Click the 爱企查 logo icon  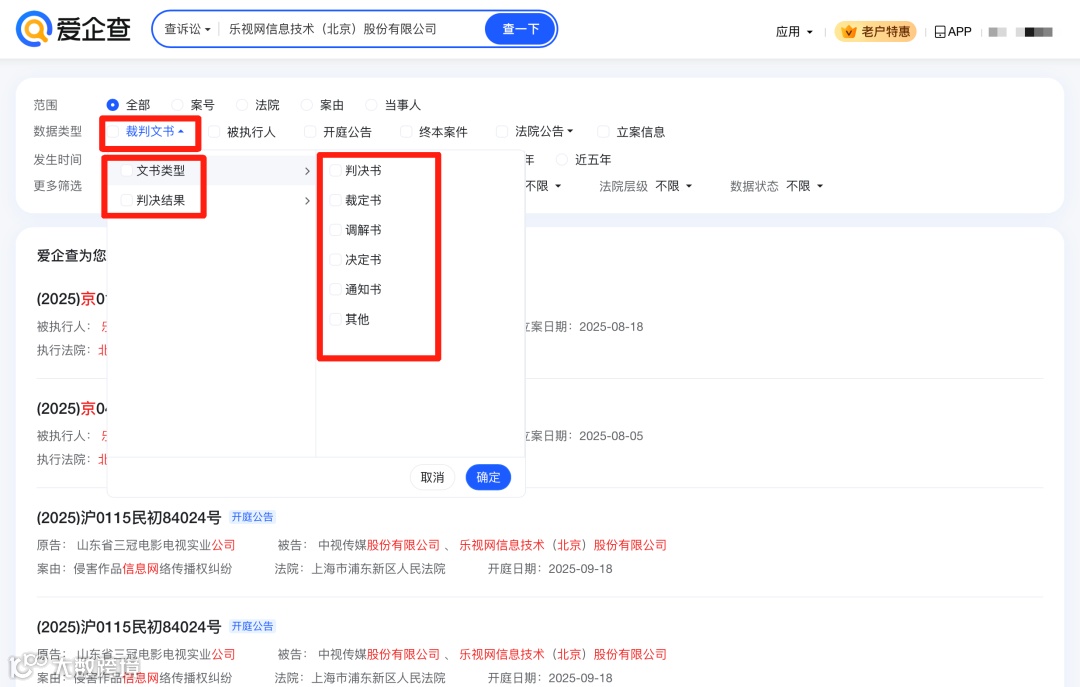[x=34, y=29]
